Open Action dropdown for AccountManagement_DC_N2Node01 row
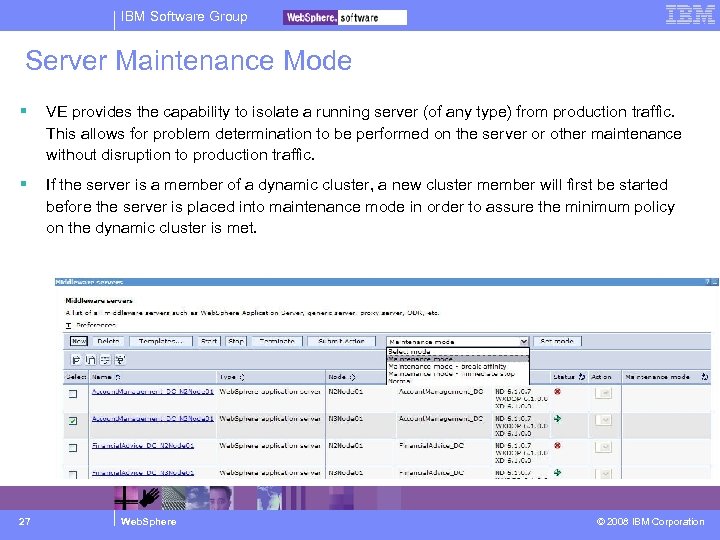Screen dimensions: 720x540 pos(603,393)
